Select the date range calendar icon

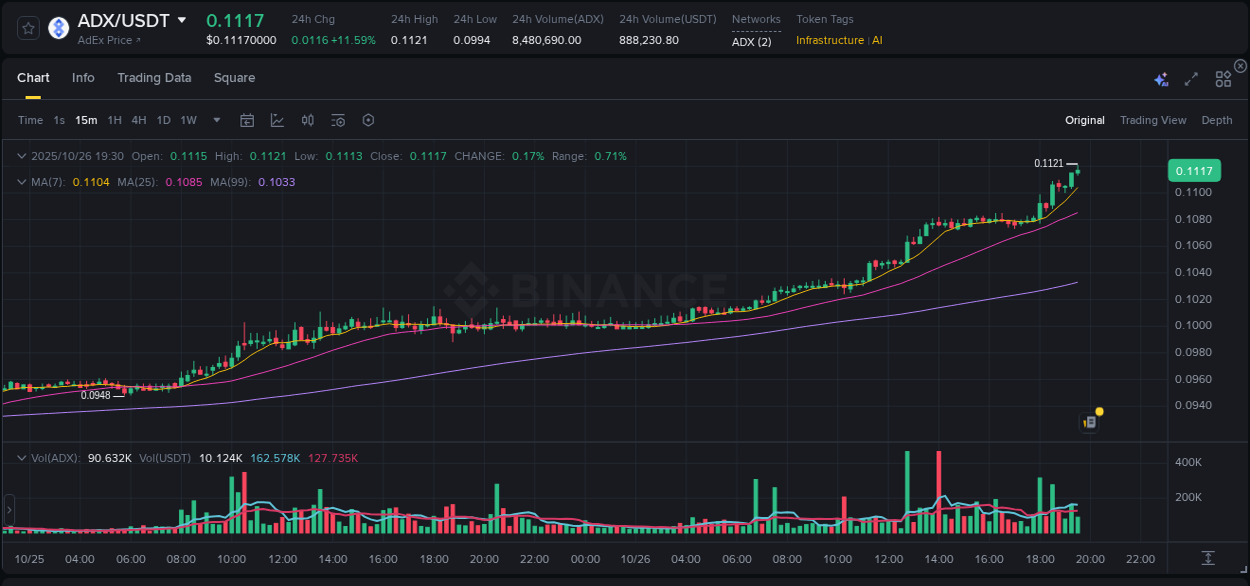click(x=247, y=120)
